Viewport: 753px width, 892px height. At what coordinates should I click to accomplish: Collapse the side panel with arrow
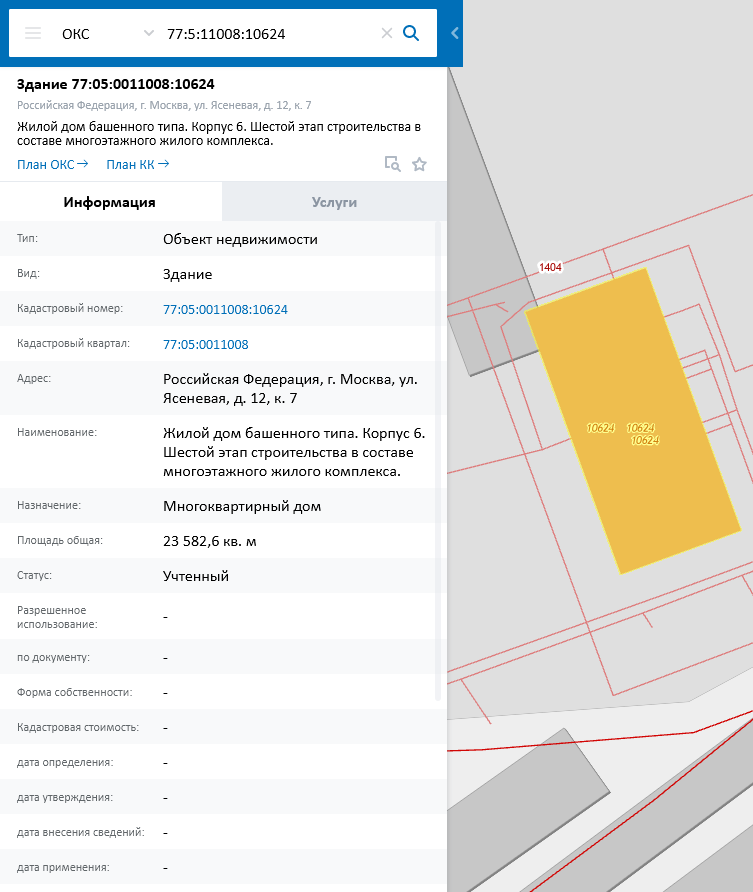pos(455,33)
